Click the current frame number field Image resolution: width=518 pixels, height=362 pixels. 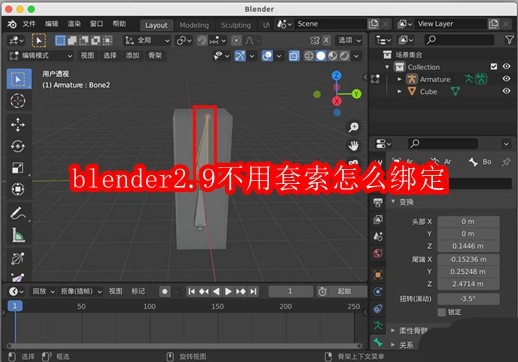[x=290, y=291]
